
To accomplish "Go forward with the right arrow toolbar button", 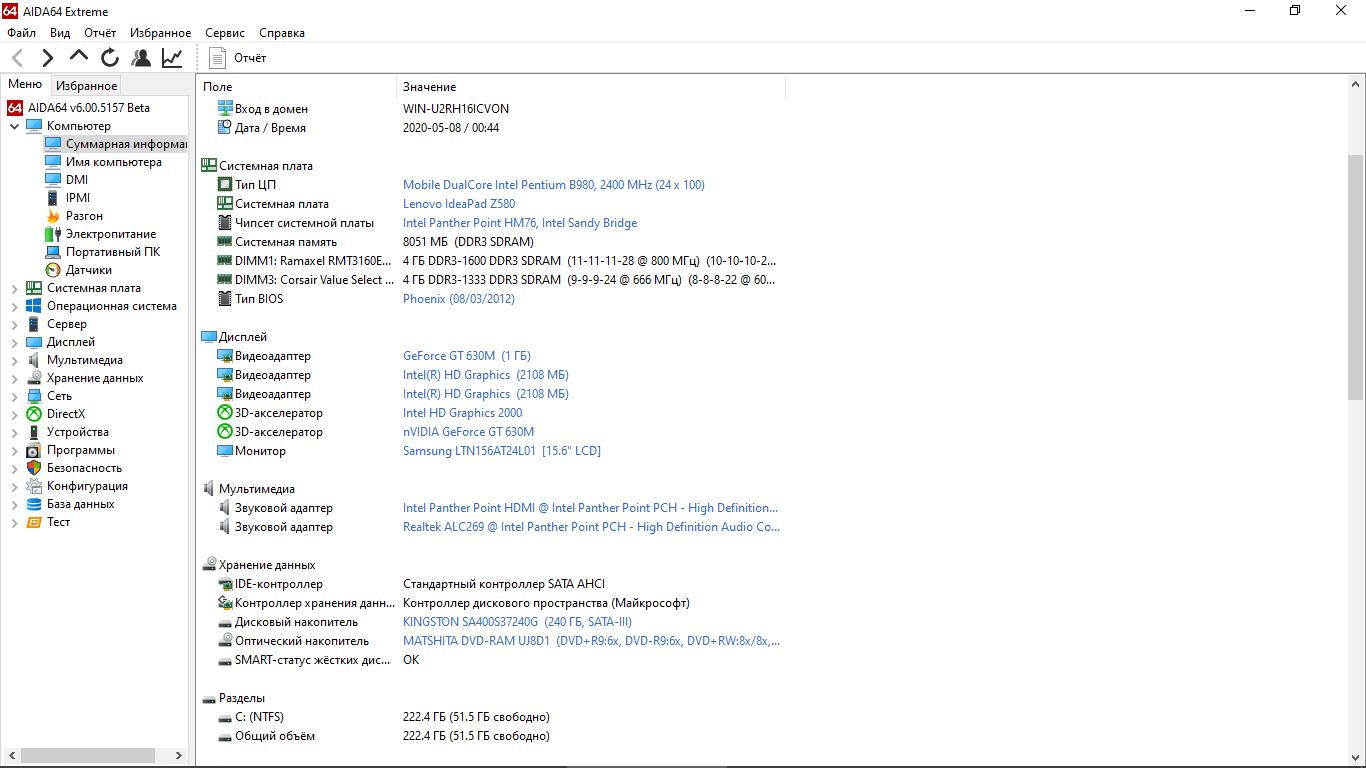I will (x=48, y=58).
